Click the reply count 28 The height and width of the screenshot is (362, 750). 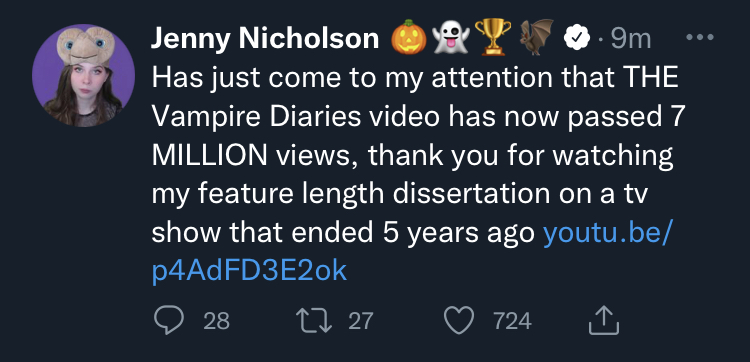(217, 321)
